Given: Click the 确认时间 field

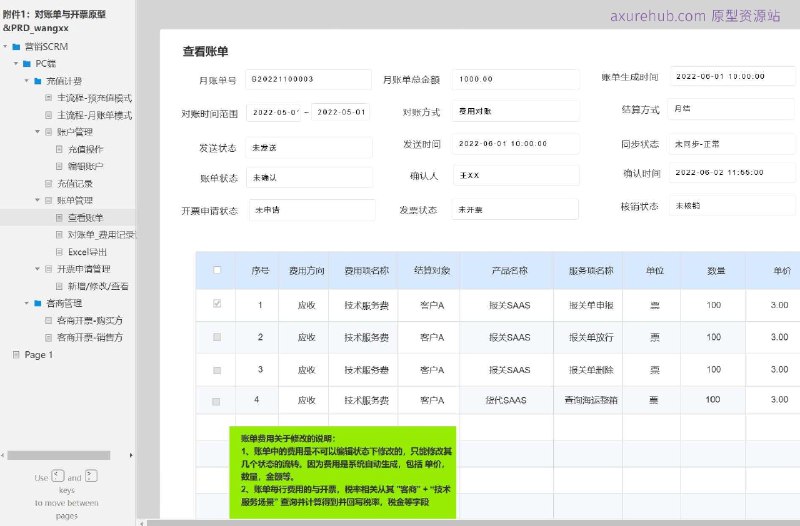Looking at the screenshot, I should coord(732,173).
